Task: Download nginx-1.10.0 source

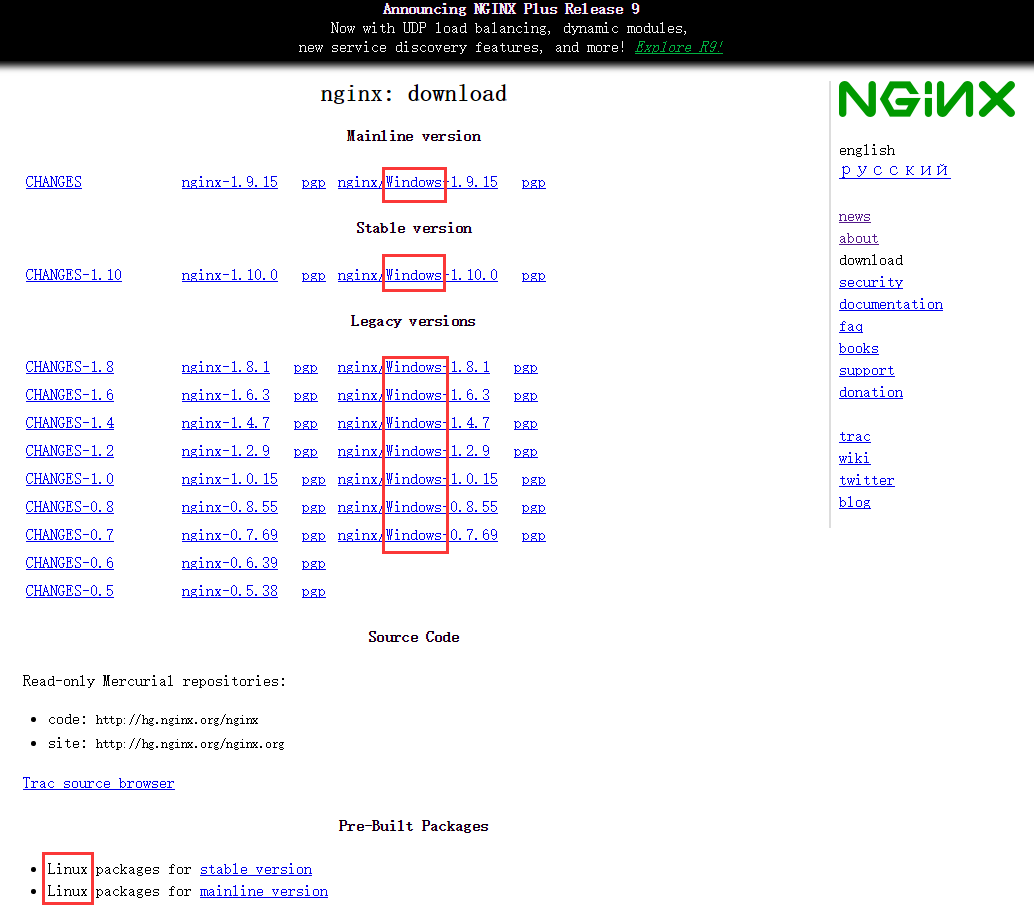Action: (229, 275)
